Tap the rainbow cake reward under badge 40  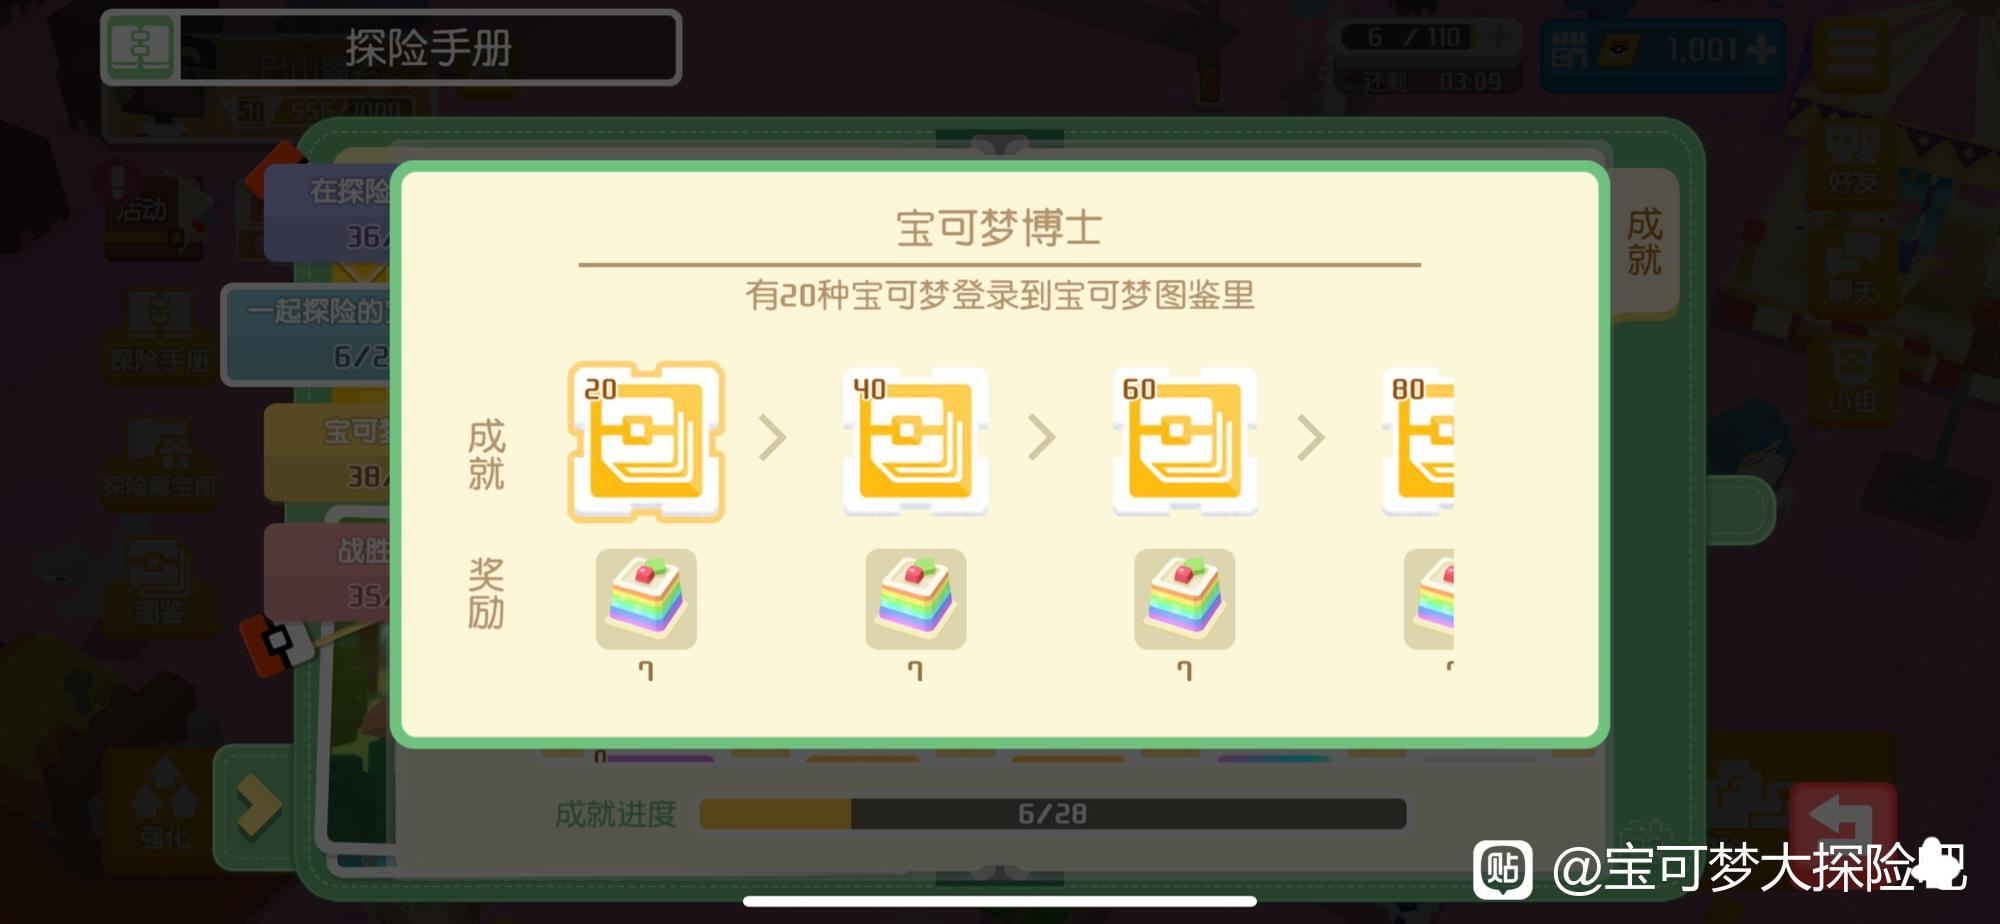915,599
